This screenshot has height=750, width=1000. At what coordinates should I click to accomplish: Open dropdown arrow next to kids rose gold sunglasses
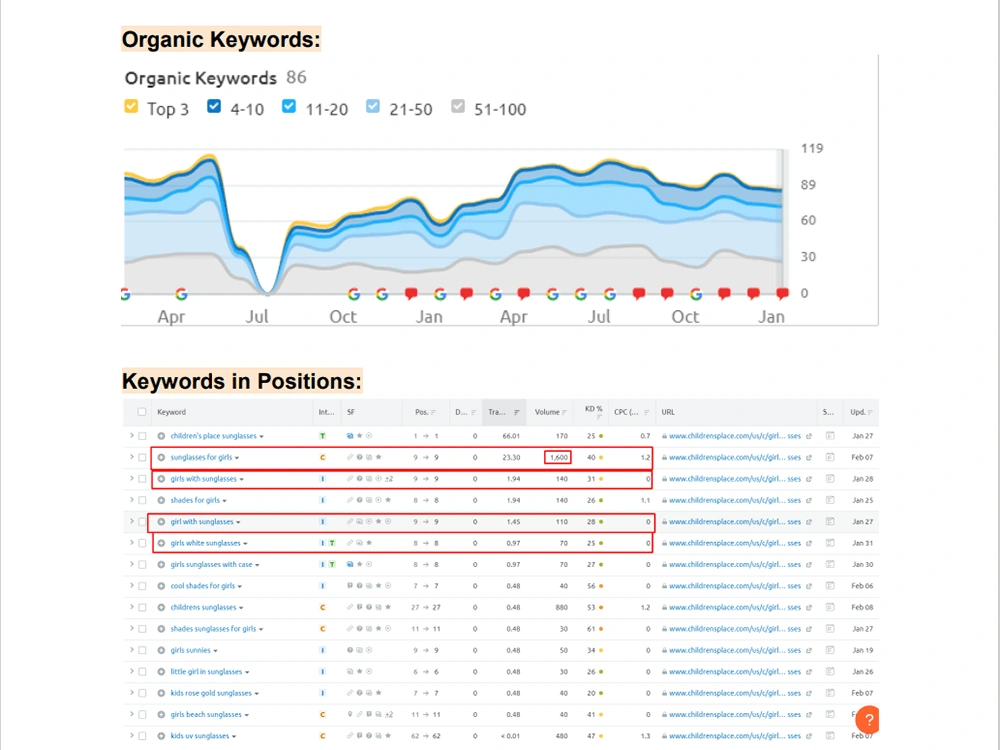tap(257, 694)
